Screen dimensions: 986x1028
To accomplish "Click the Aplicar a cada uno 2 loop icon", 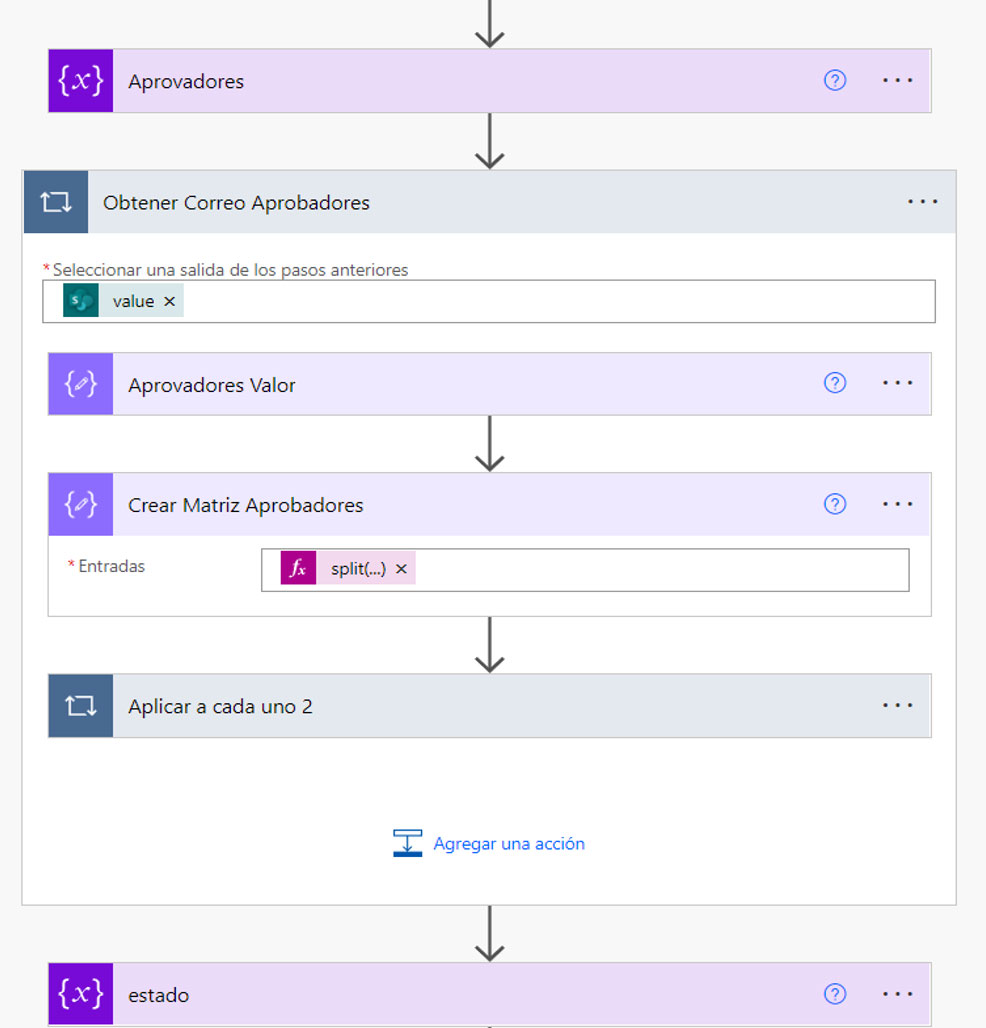I will tap(80, 705).
